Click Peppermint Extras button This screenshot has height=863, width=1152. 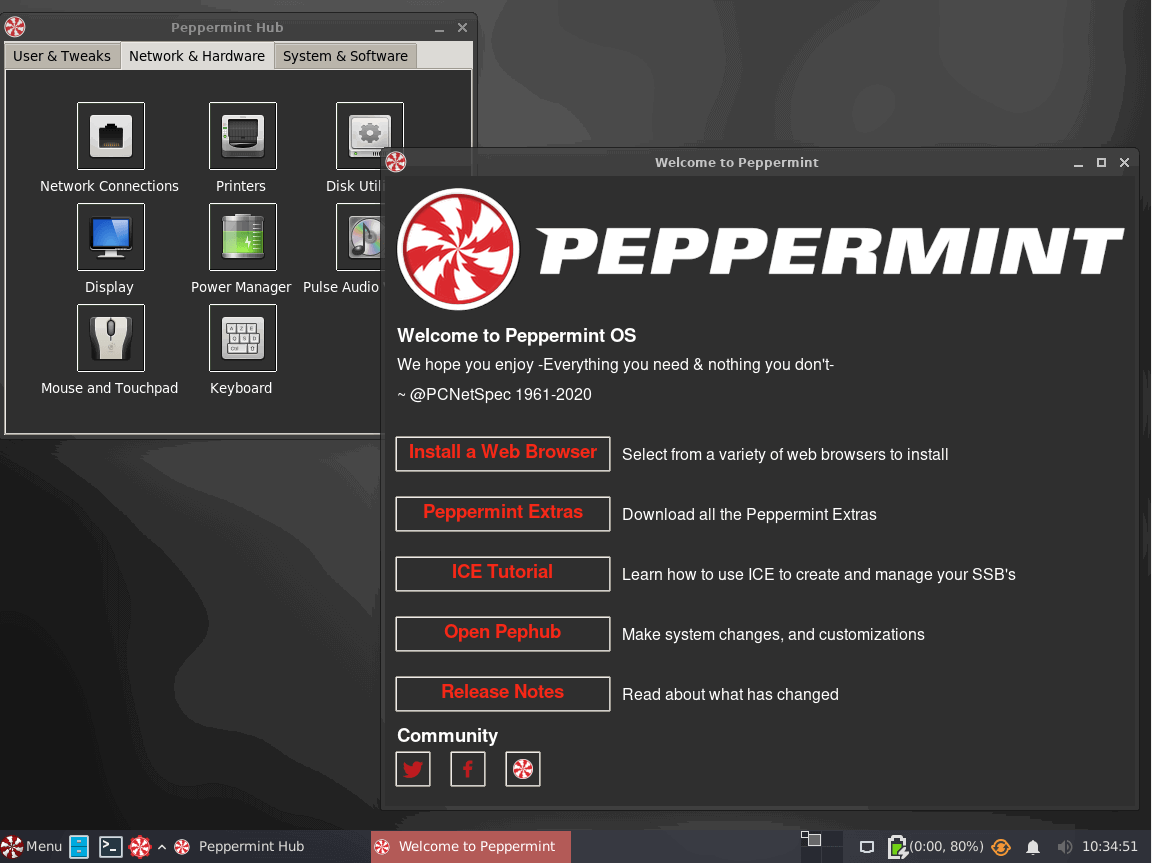tap(503, 513)
